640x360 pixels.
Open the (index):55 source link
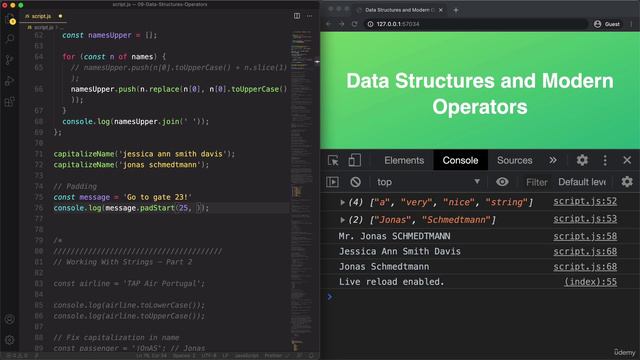point(590,282)
